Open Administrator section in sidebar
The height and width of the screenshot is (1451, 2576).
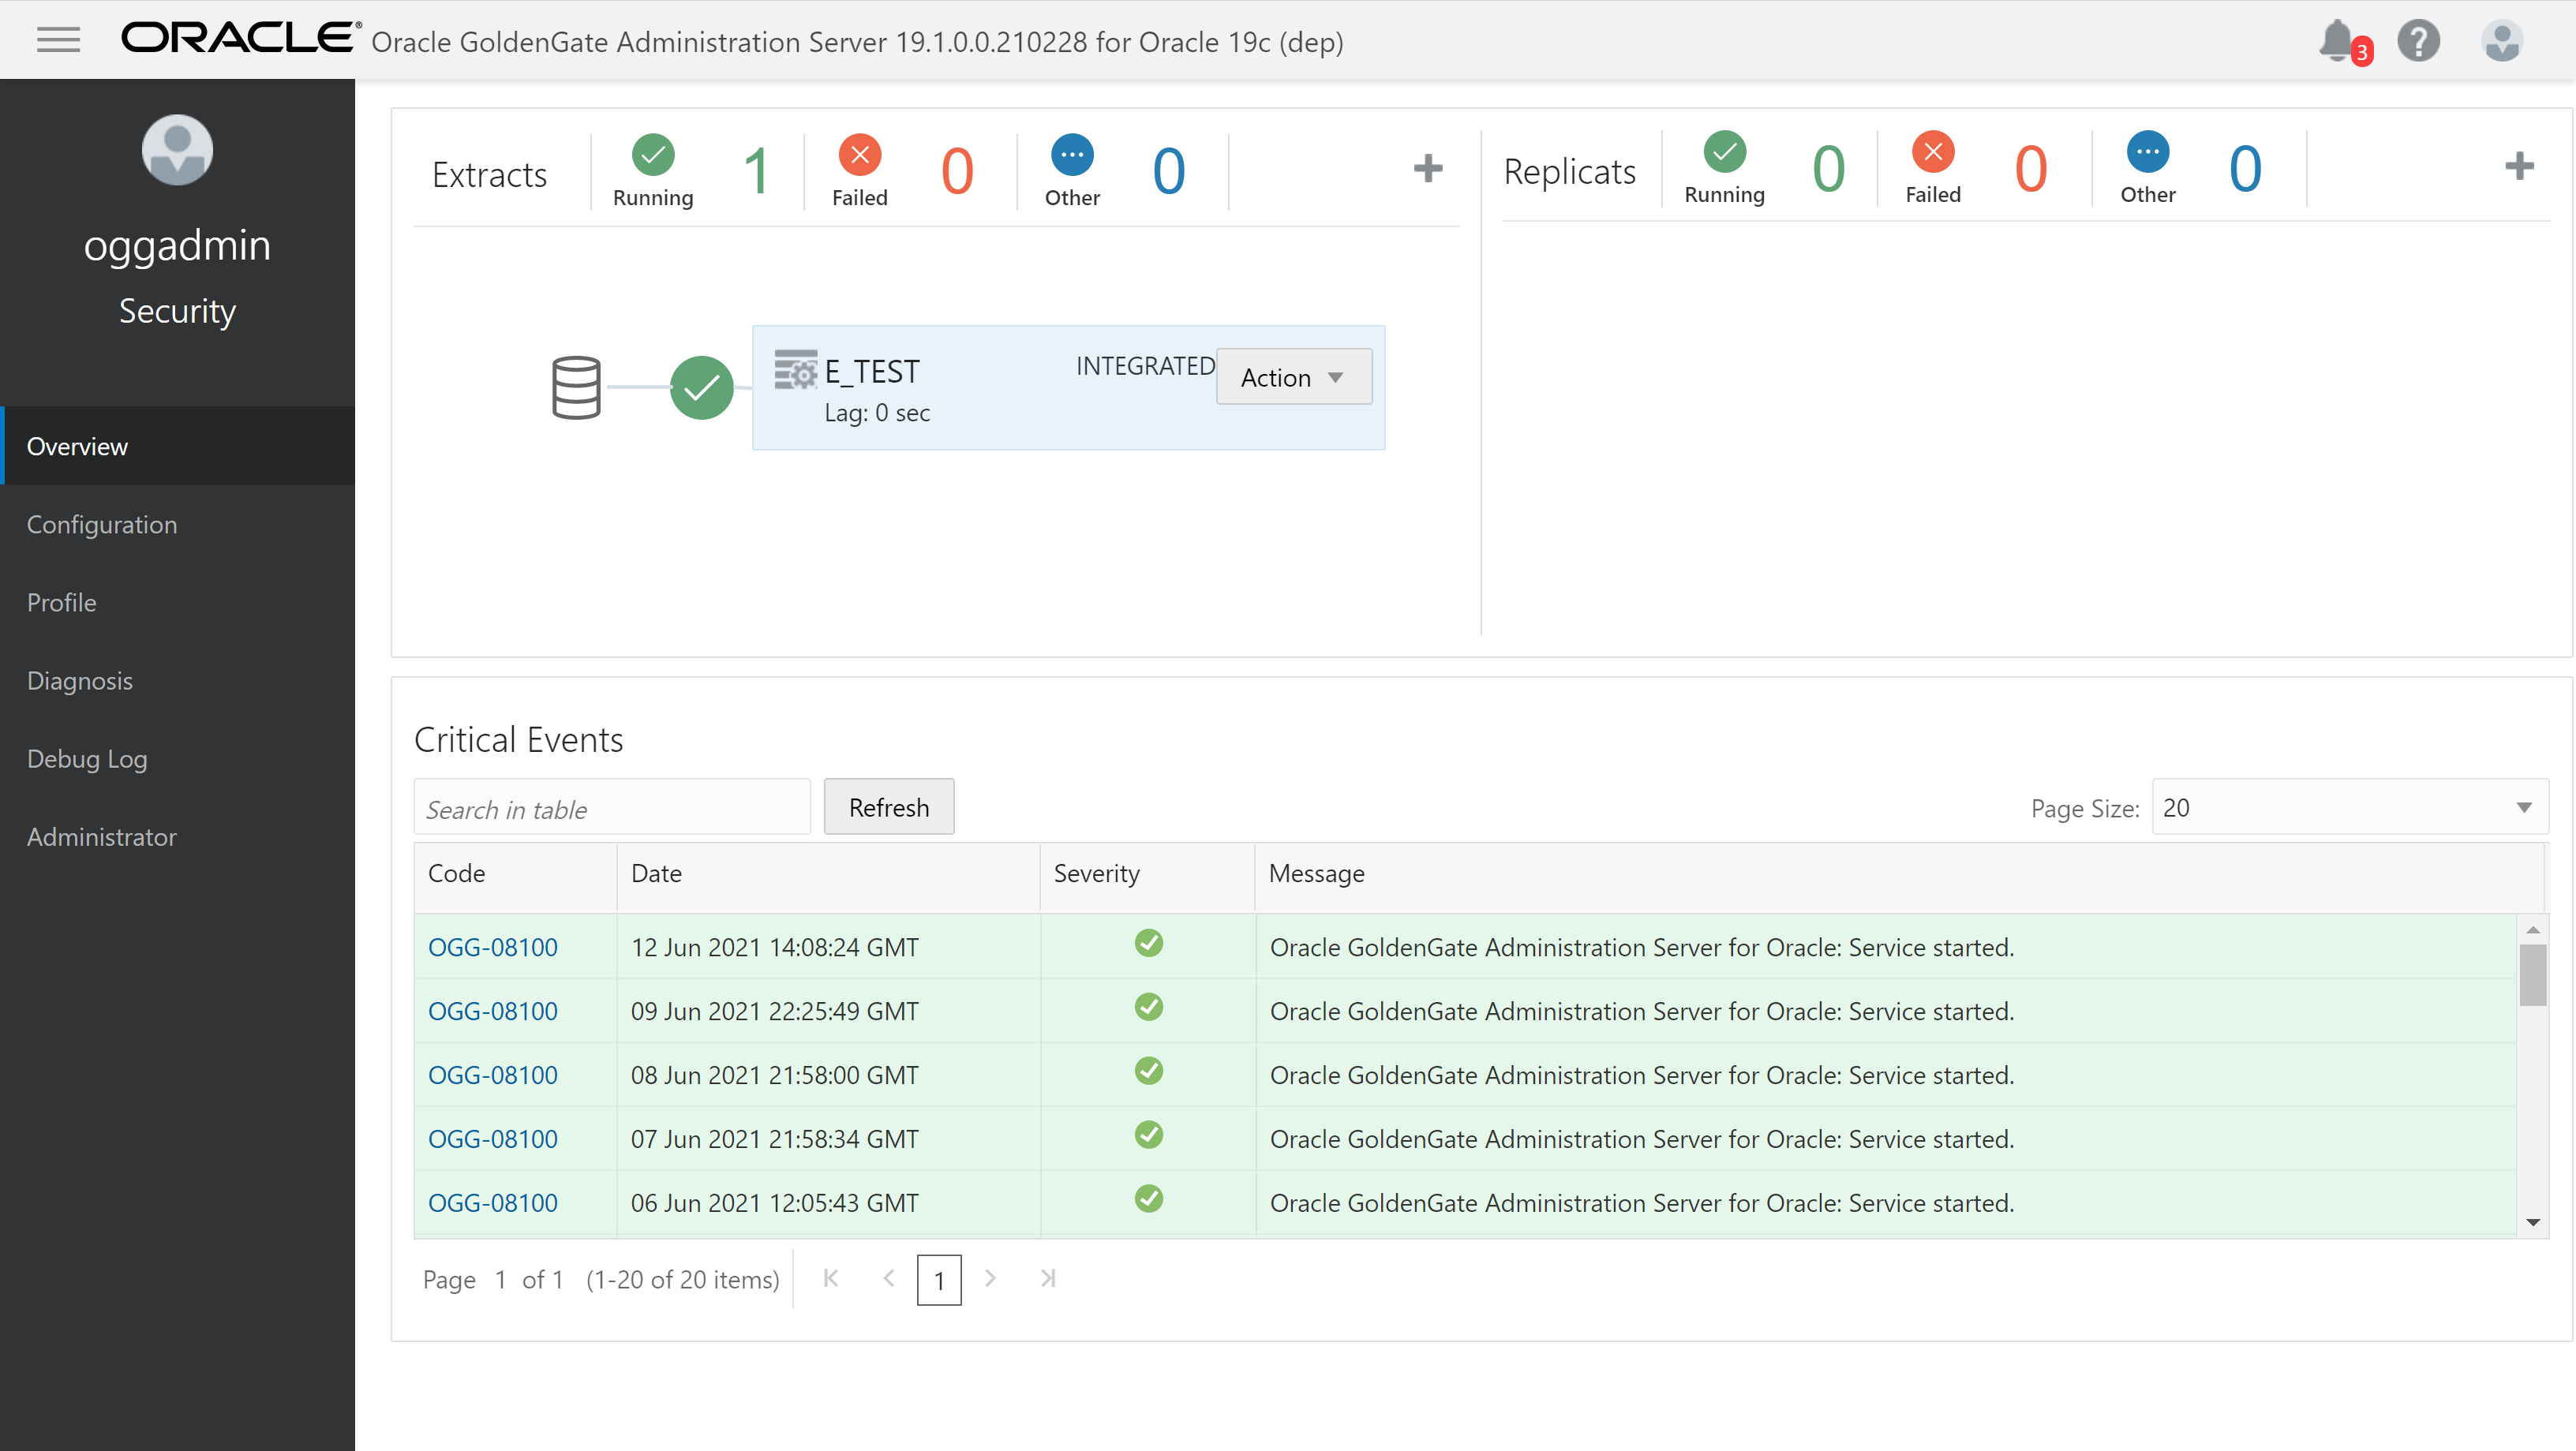pyautogui.click(x=102, y=836)
